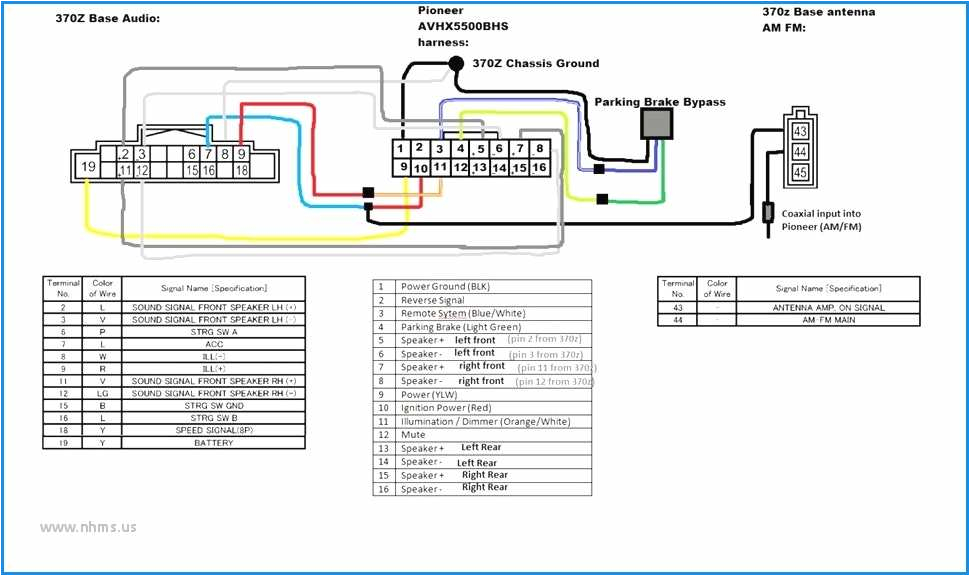Screen dimensions: 970x576
Task: Select pin 16 on Pioneer harness connector
Action: pyautogui.click(x=539, y=168)
